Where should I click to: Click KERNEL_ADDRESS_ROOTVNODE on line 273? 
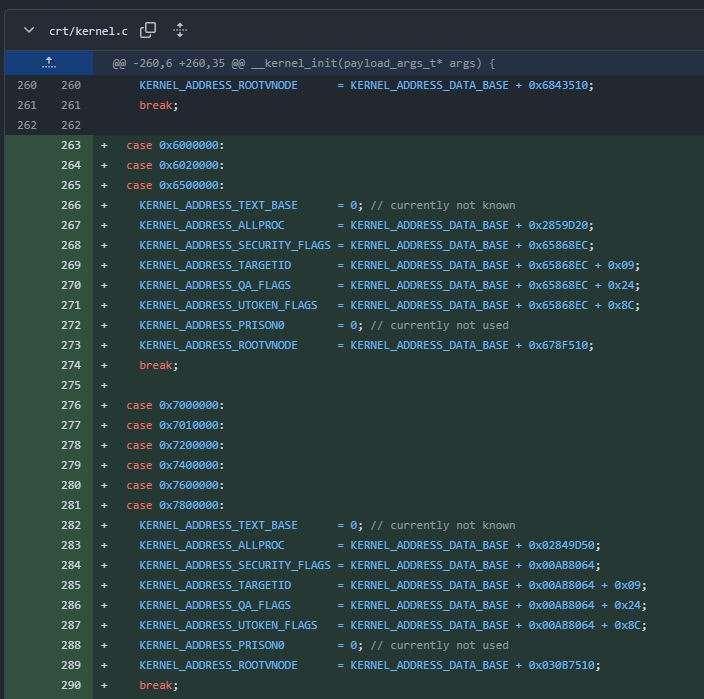[218, 345]
